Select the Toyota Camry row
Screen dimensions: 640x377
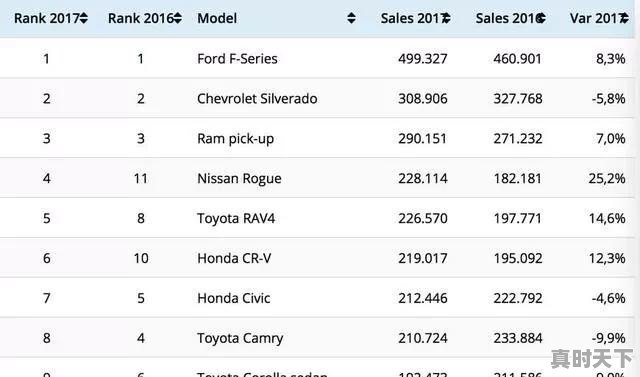click(x=317, y=338)
